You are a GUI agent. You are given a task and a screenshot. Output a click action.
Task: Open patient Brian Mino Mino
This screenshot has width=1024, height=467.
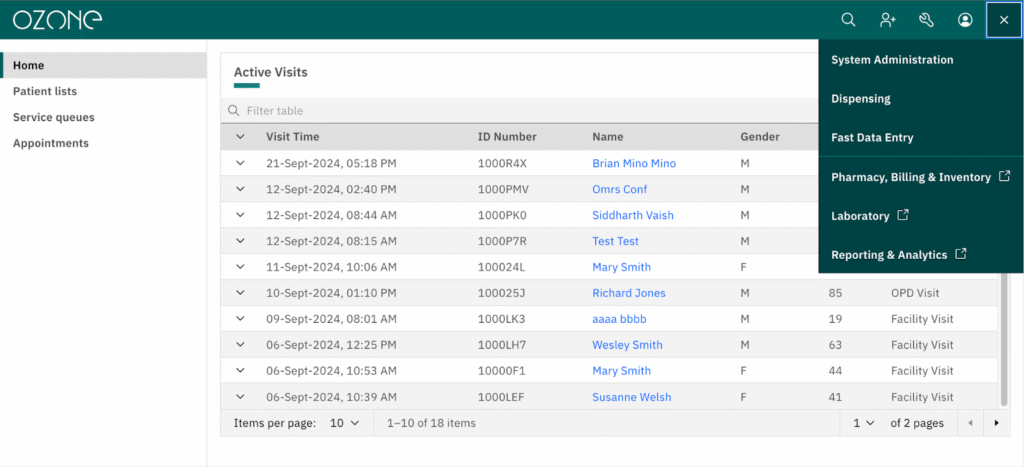tap(633, 163)
